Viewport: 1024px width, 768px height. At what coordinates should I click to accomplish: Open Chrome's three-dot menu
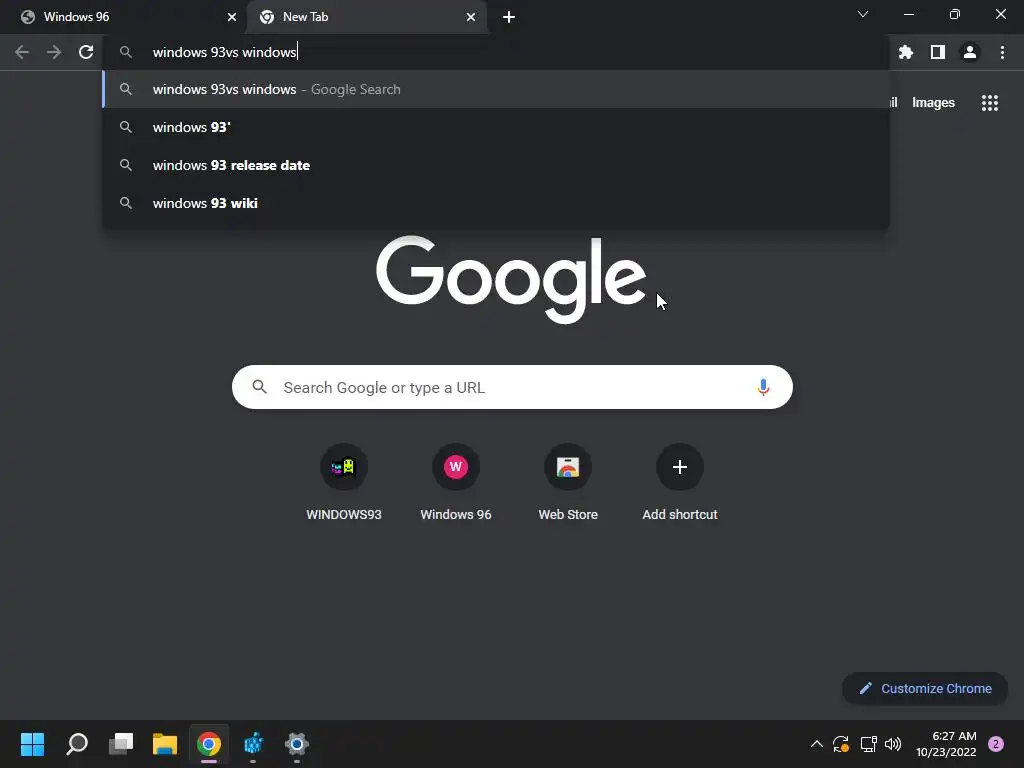pyautogui.click(x=1002, y=52)
